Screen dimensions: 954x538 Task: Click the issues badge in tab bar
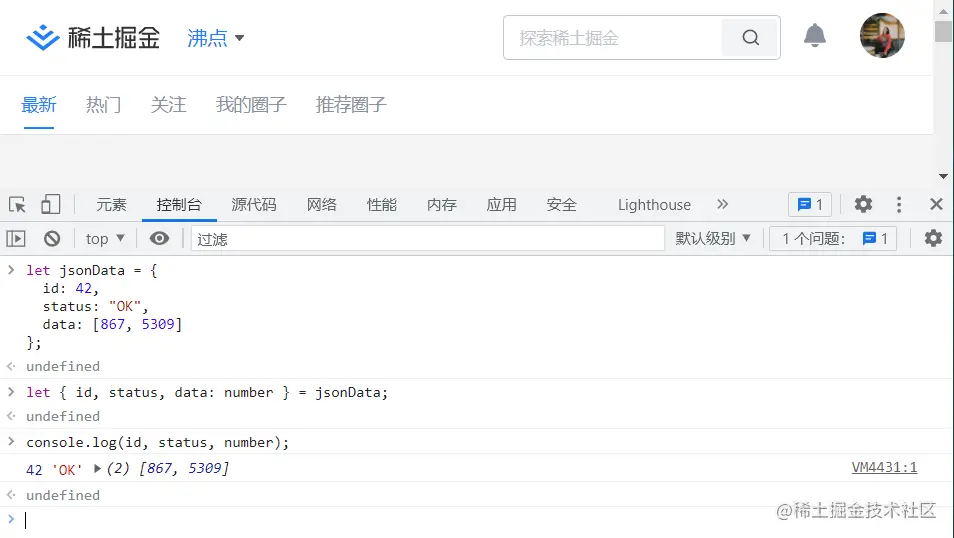click(x=810, y=204)
